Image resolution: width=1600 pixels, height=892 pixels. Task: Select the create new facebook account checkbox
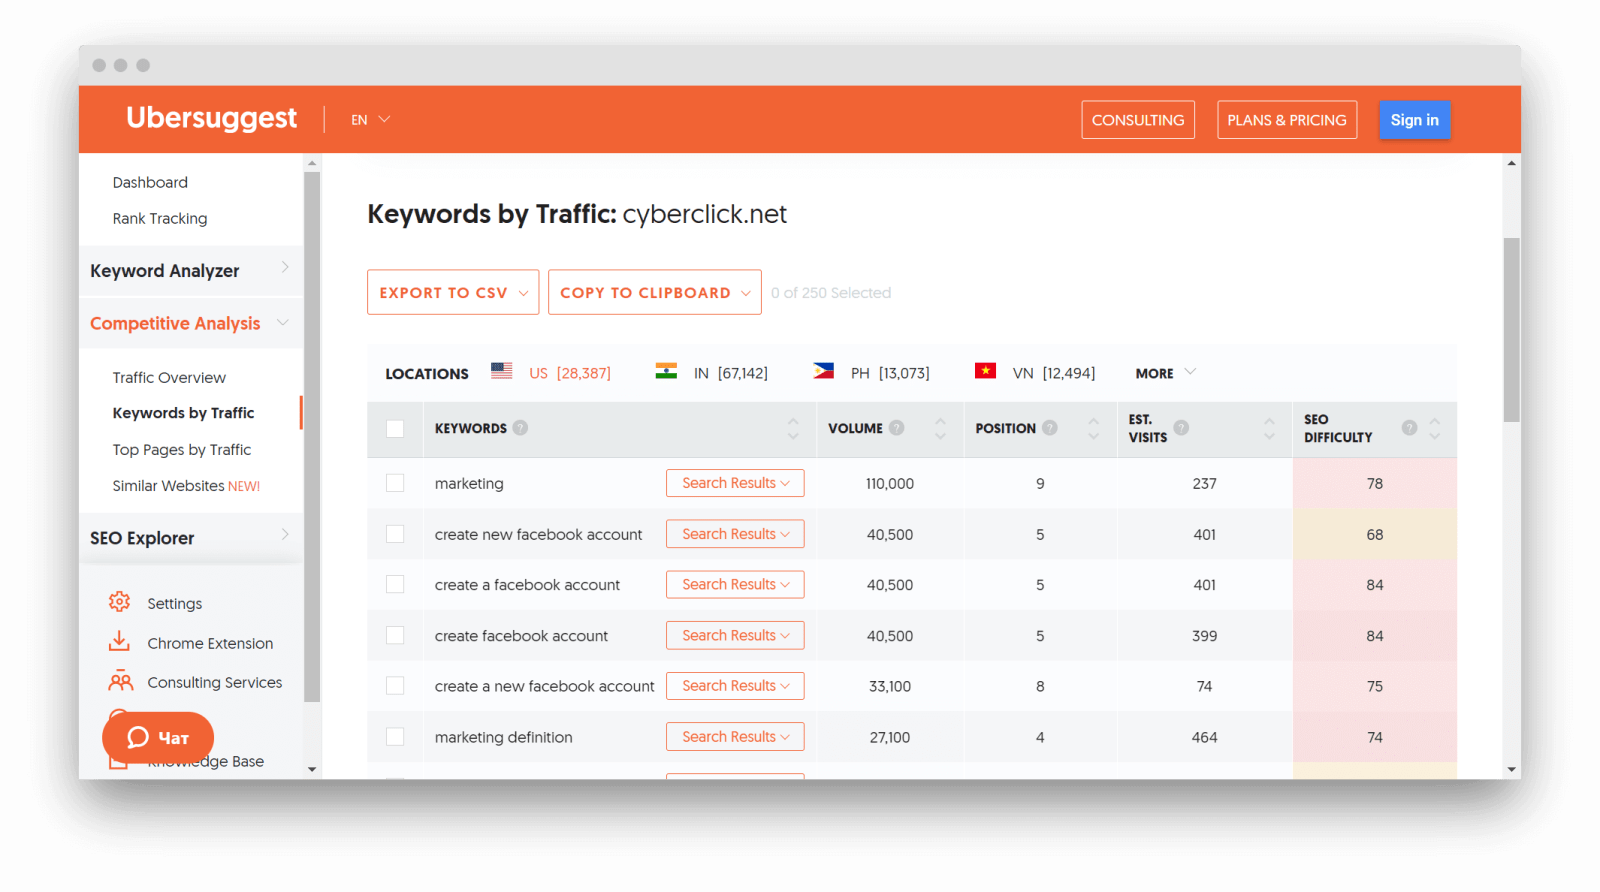pyautogui.click(x=395, y=534)
